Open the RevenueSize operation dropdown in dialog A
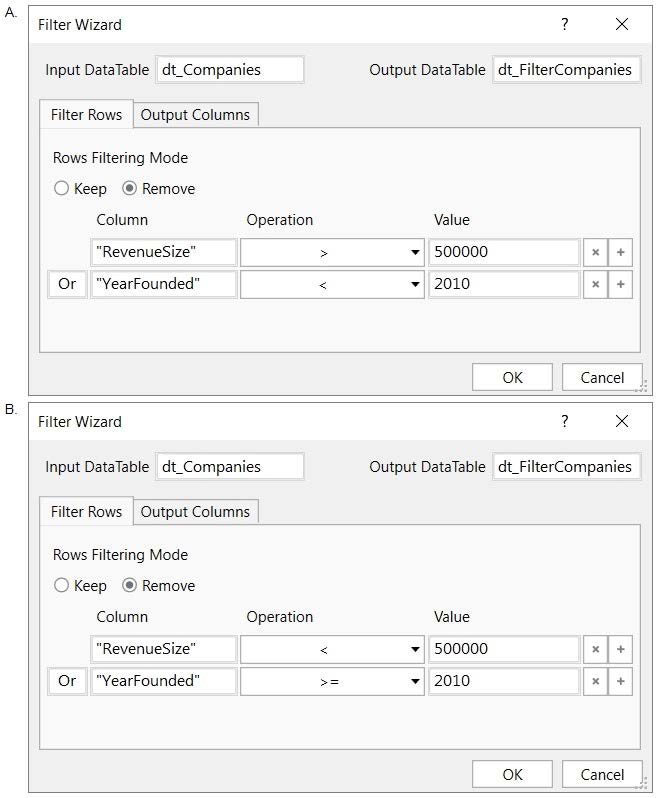 click(x=332, y=252)
